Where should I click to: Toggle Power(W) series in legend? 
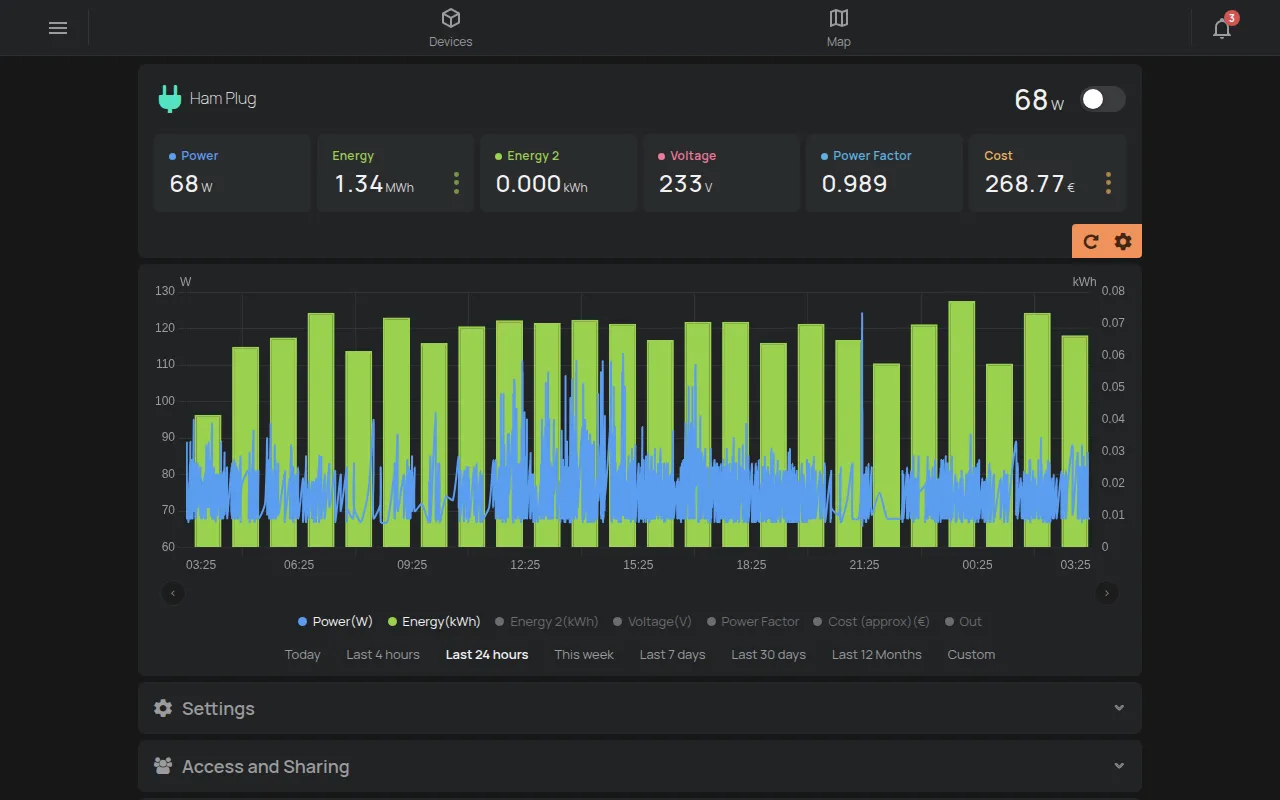(335, 621)
